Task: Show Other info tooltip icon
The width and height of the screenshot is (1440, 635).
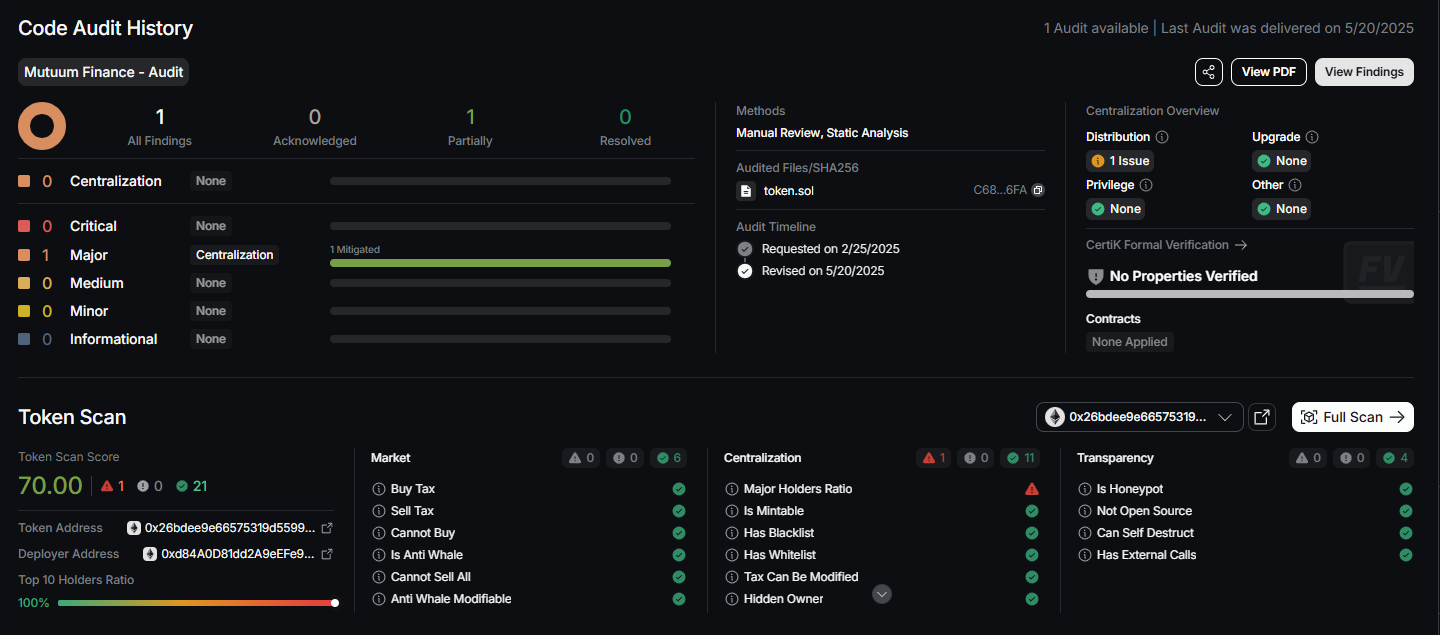Action: [1295, 185]
